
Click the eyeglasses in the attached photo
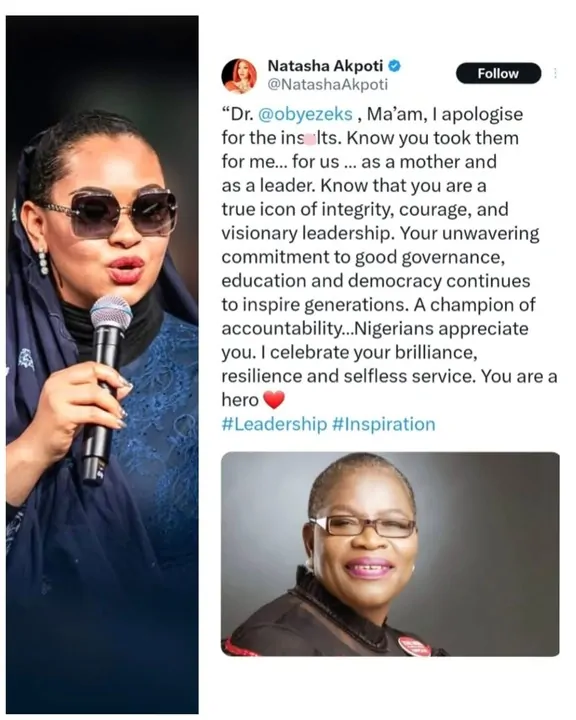point(363,526)
